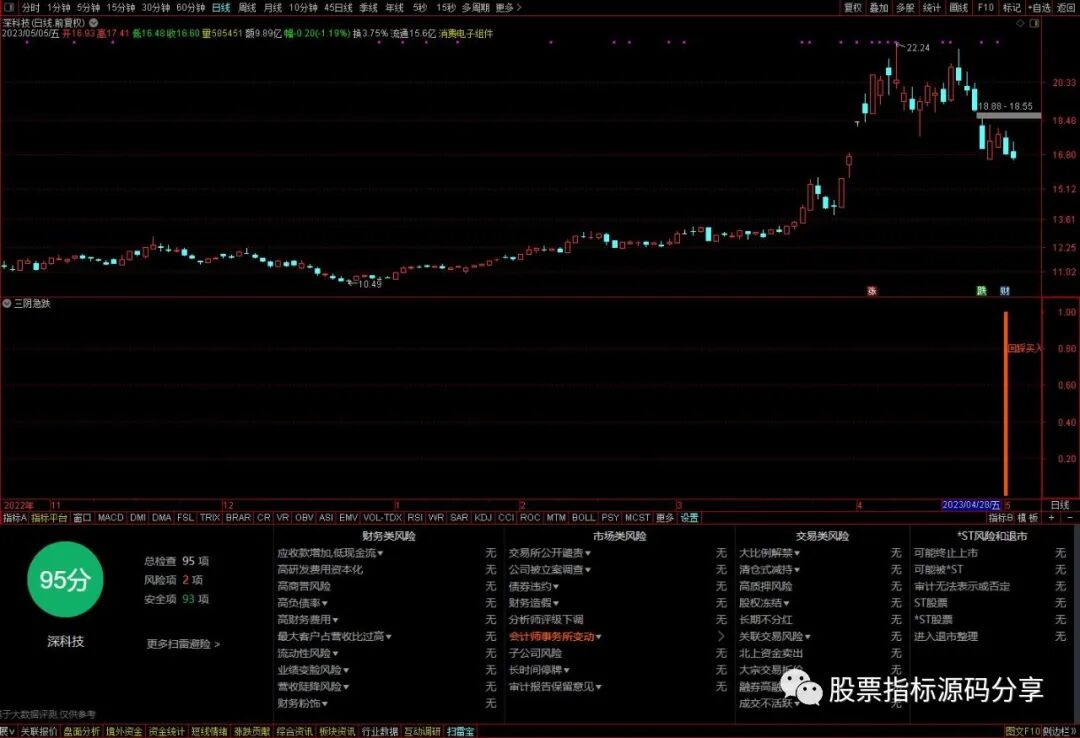Select 指标B at the right
Viewport: 1080px width, 738px height.
pyautogui.click(x=1001, y=517)
